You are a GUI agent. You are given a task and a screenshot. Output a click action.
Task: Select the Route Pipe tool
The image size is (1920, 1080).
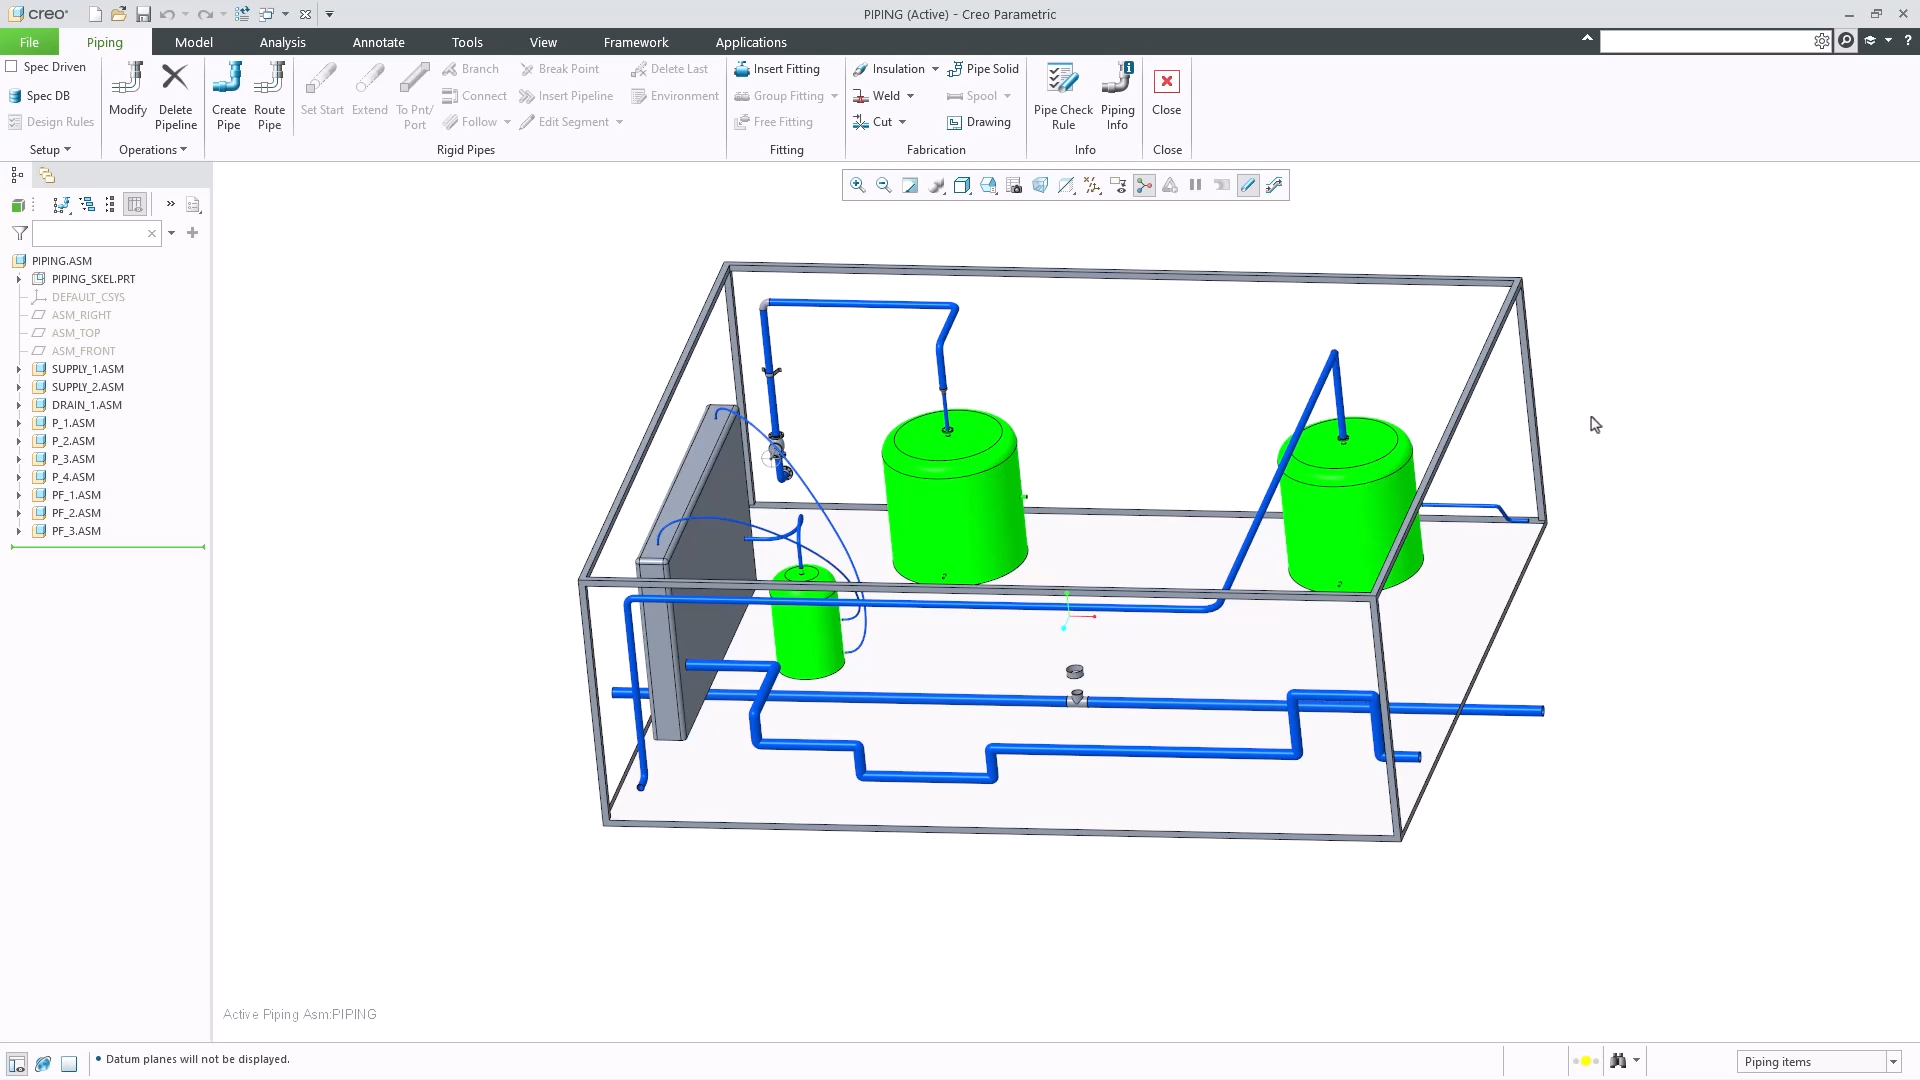[269, 96]
